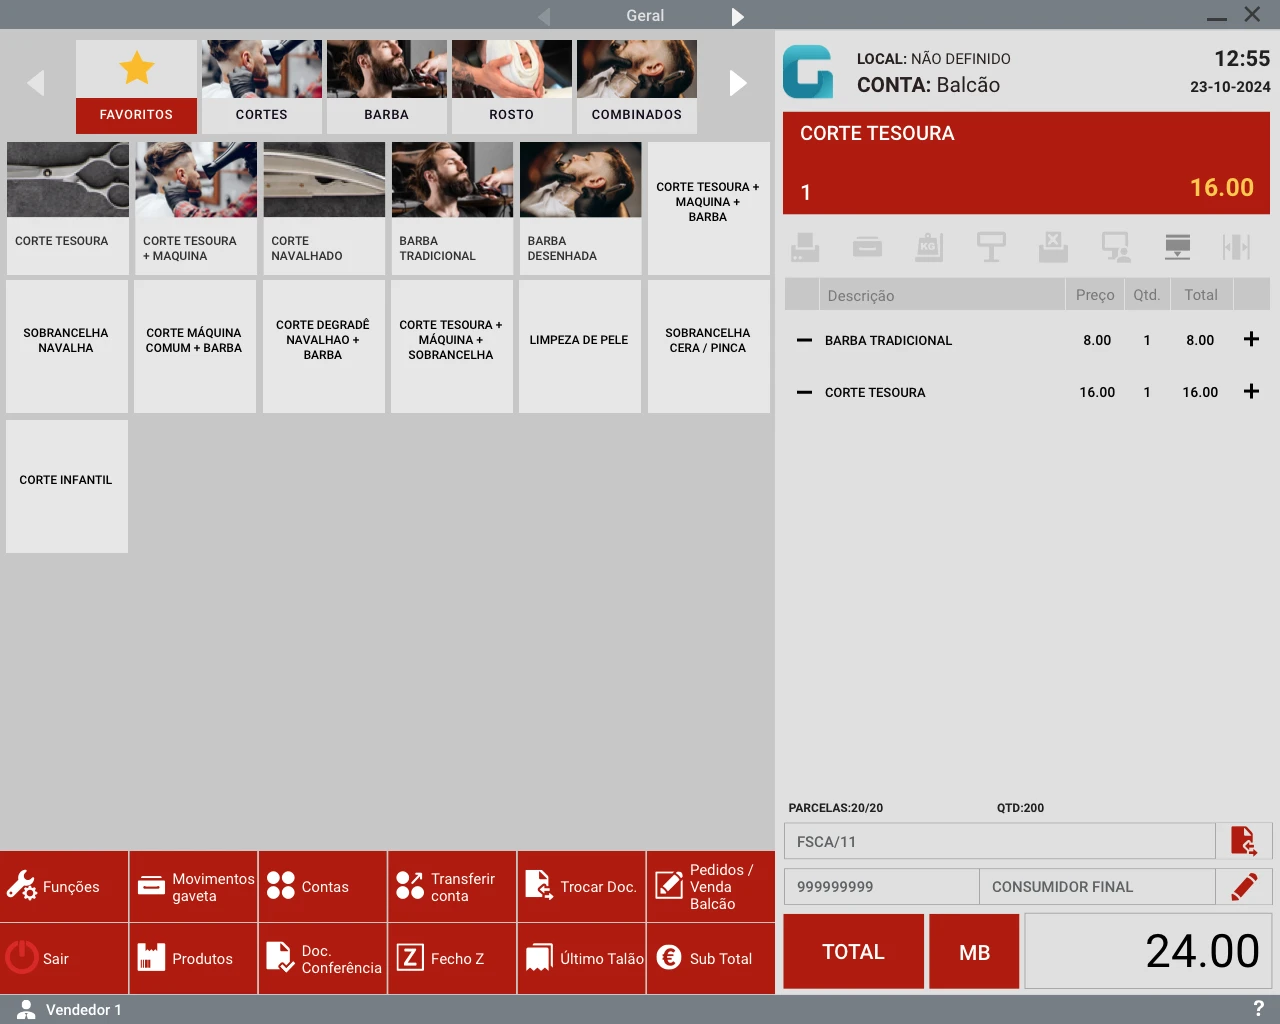Click the G application logo

pos(808,71)
